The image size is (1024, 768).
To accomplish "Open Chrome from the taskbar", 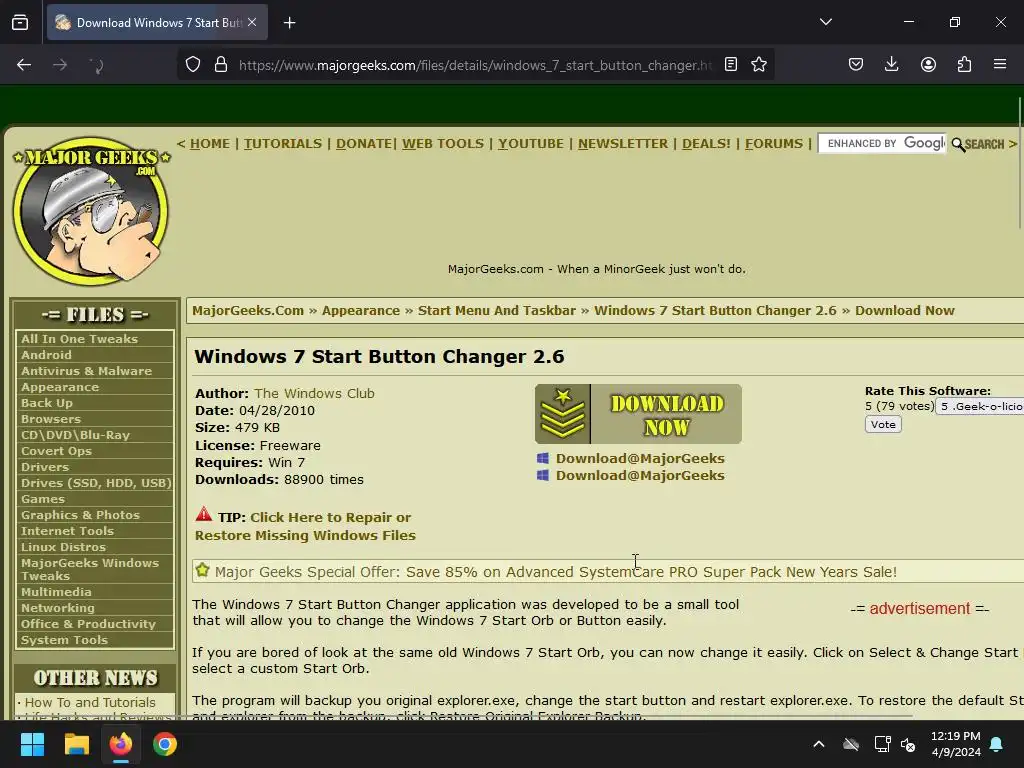I will (x=165, y=744).
